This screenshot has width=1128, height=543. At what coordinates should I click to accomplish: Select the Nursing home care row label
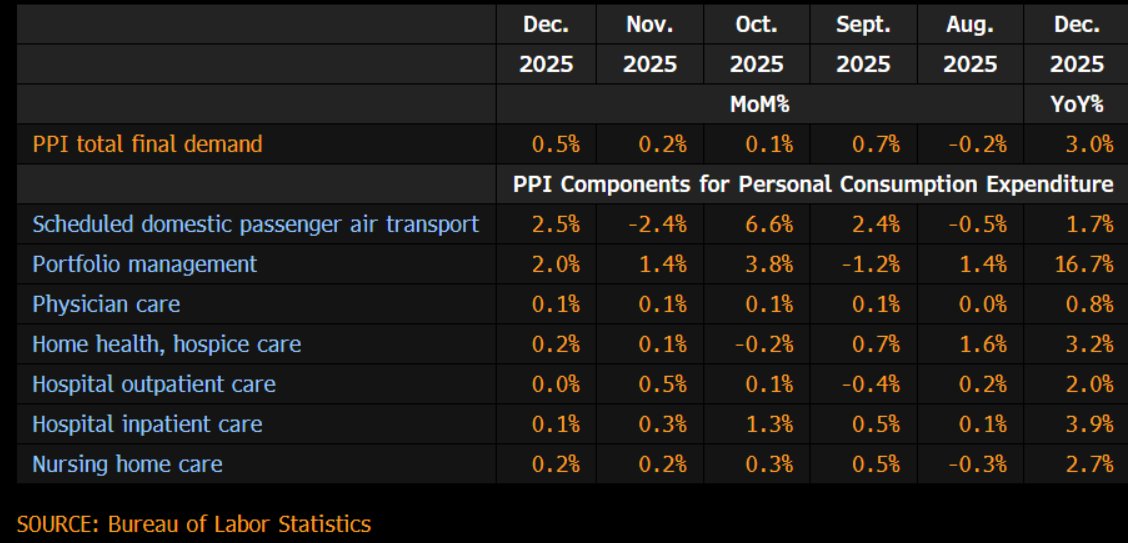127,464
